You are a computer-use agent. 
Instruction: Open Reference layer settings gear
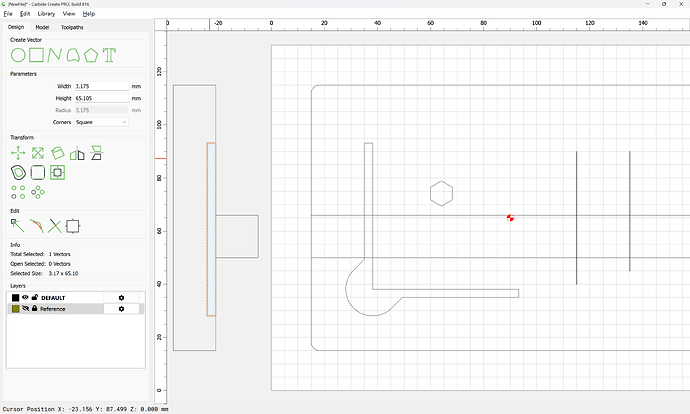[121, 309]
